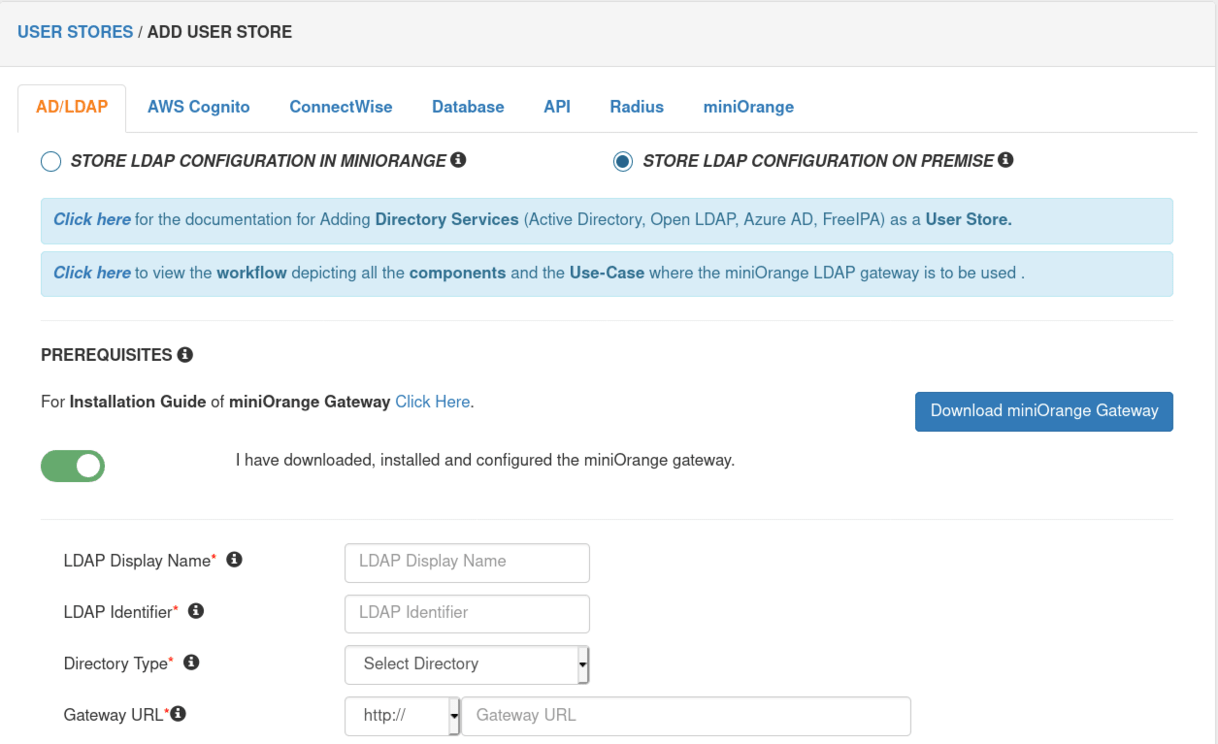Open Installation Guide Click Here link
The width and height of the screenshot is (1218, 744).
pos(432,402)
